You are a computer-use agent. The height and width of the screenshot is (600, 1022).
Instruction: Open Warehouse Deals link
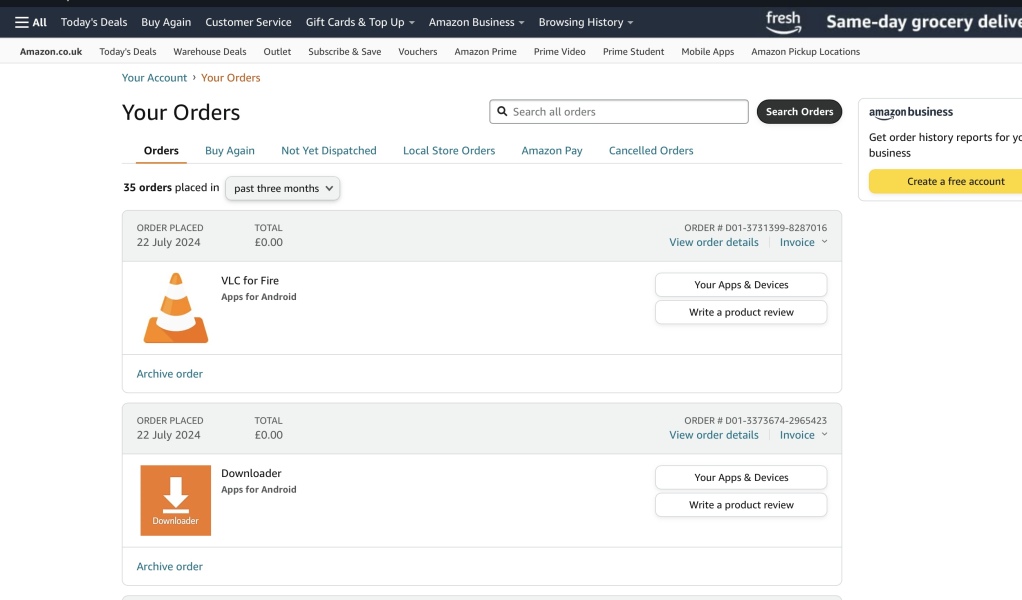coord(210,51)
